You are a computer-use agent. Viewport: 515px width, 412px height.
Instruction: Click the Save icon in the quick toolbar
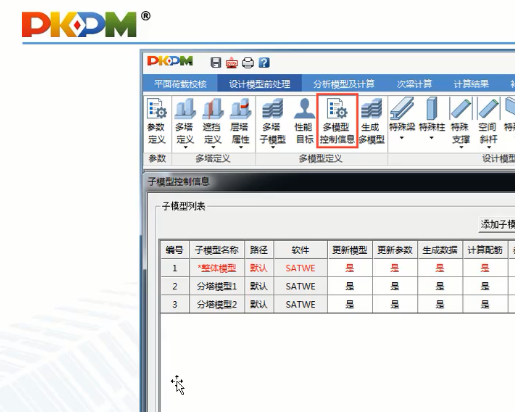(216, 62)
